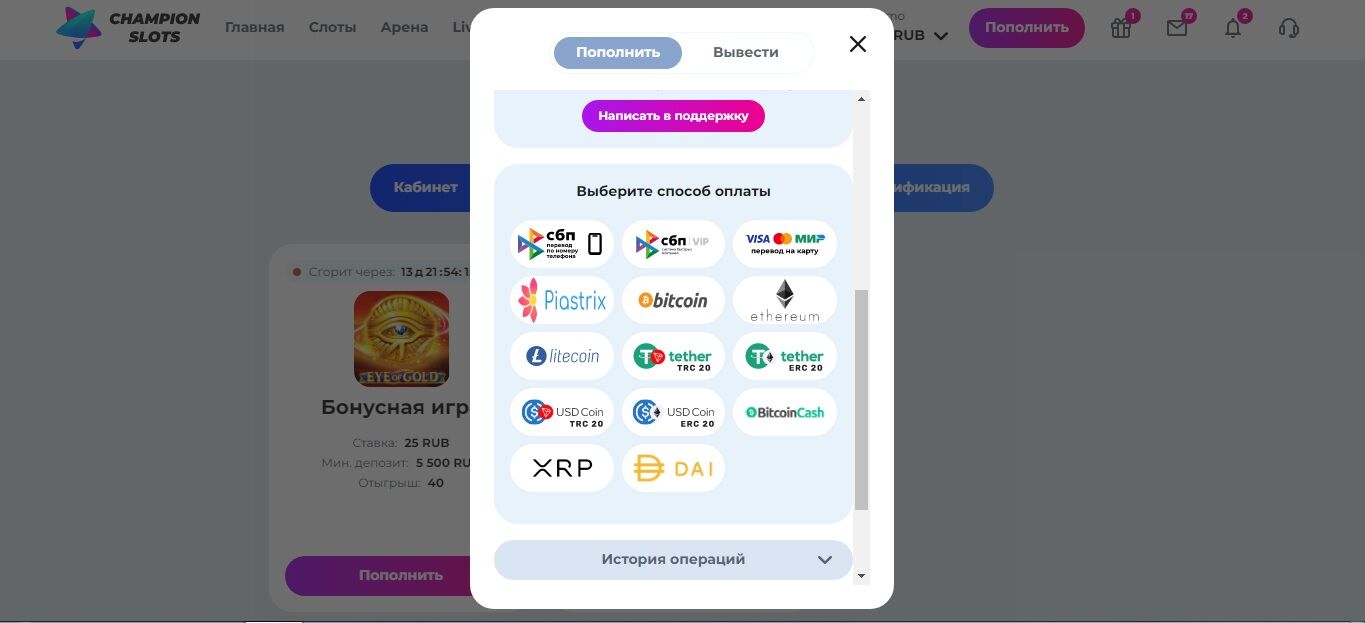The image size is (1365, 623).
Task: Select the Bitcoin payment option
Action: [x=673, y=300]
